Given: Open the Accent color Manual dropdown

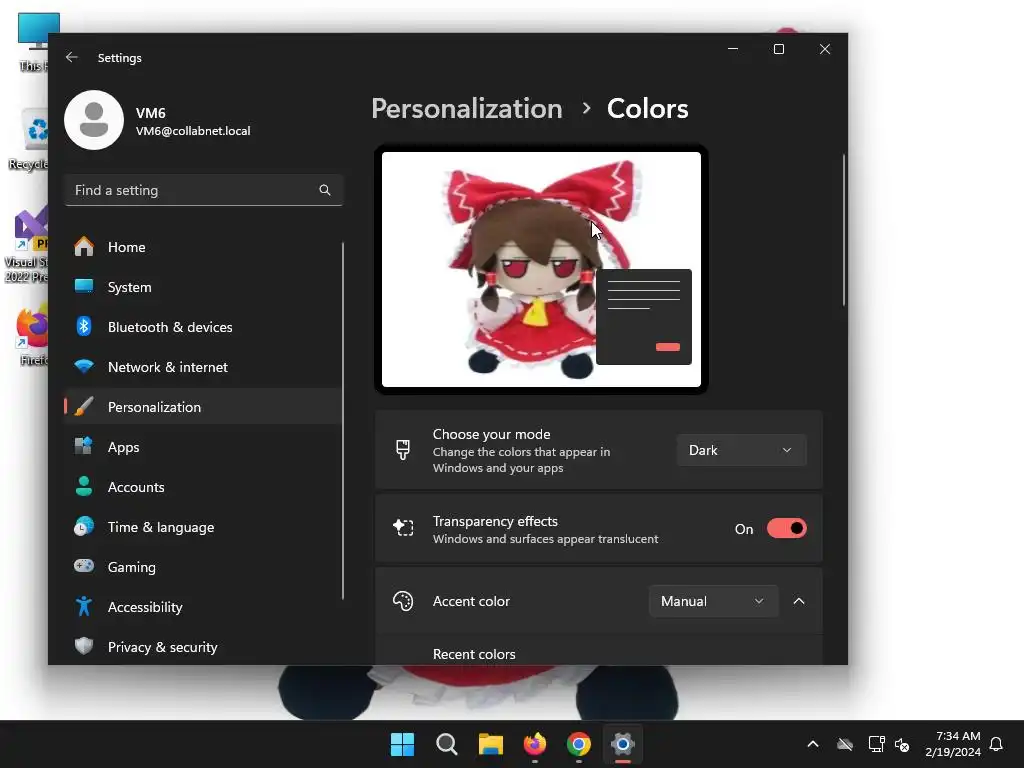Looking at the screenshot, I should pyautogui.click(x=713, y=601).
